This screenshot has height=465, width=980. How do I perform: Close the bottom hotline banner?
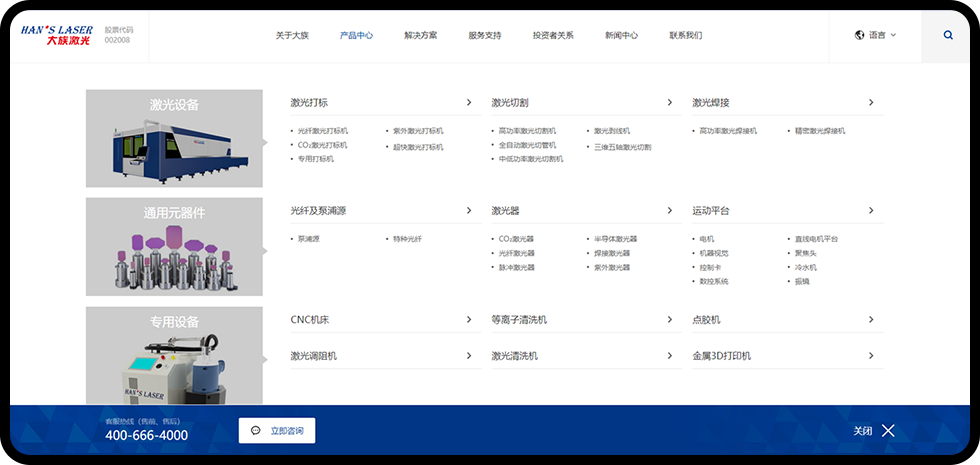pyautogui.click(x=888, y=431)
